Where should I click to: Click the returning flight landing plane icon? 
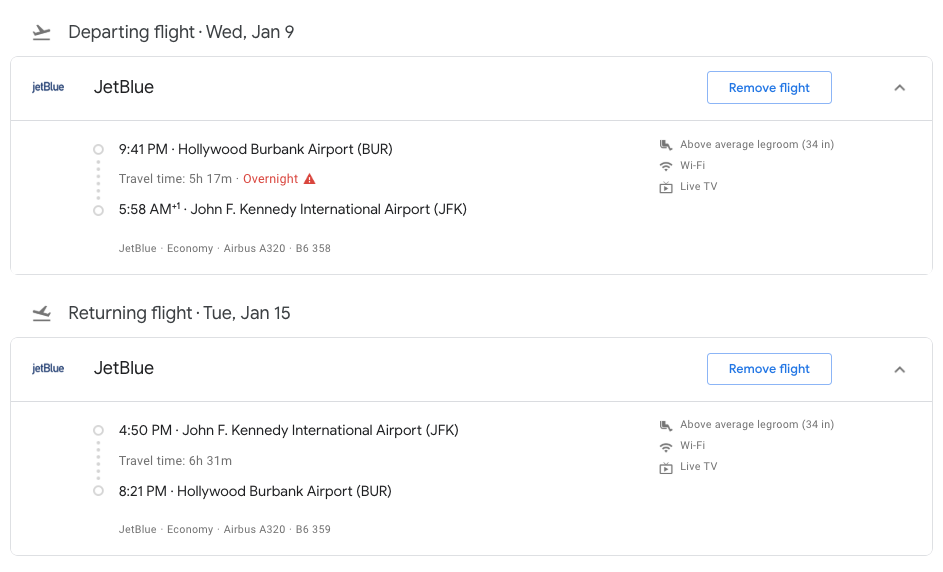[x=41, y=313]
